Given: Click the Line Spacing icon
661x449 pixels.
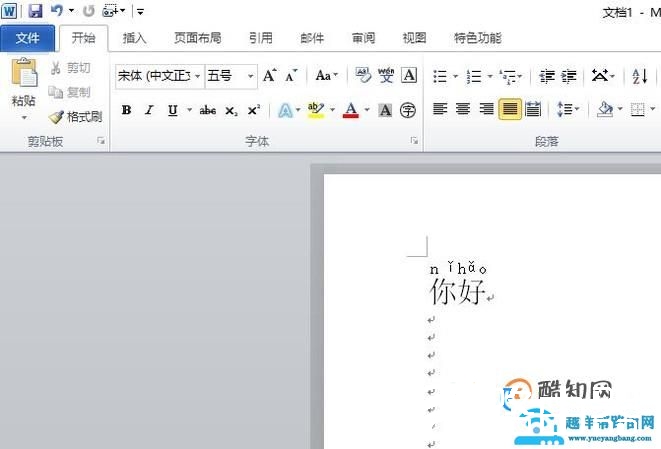Looking at the screenshot, I should click(x=565, y=109).
